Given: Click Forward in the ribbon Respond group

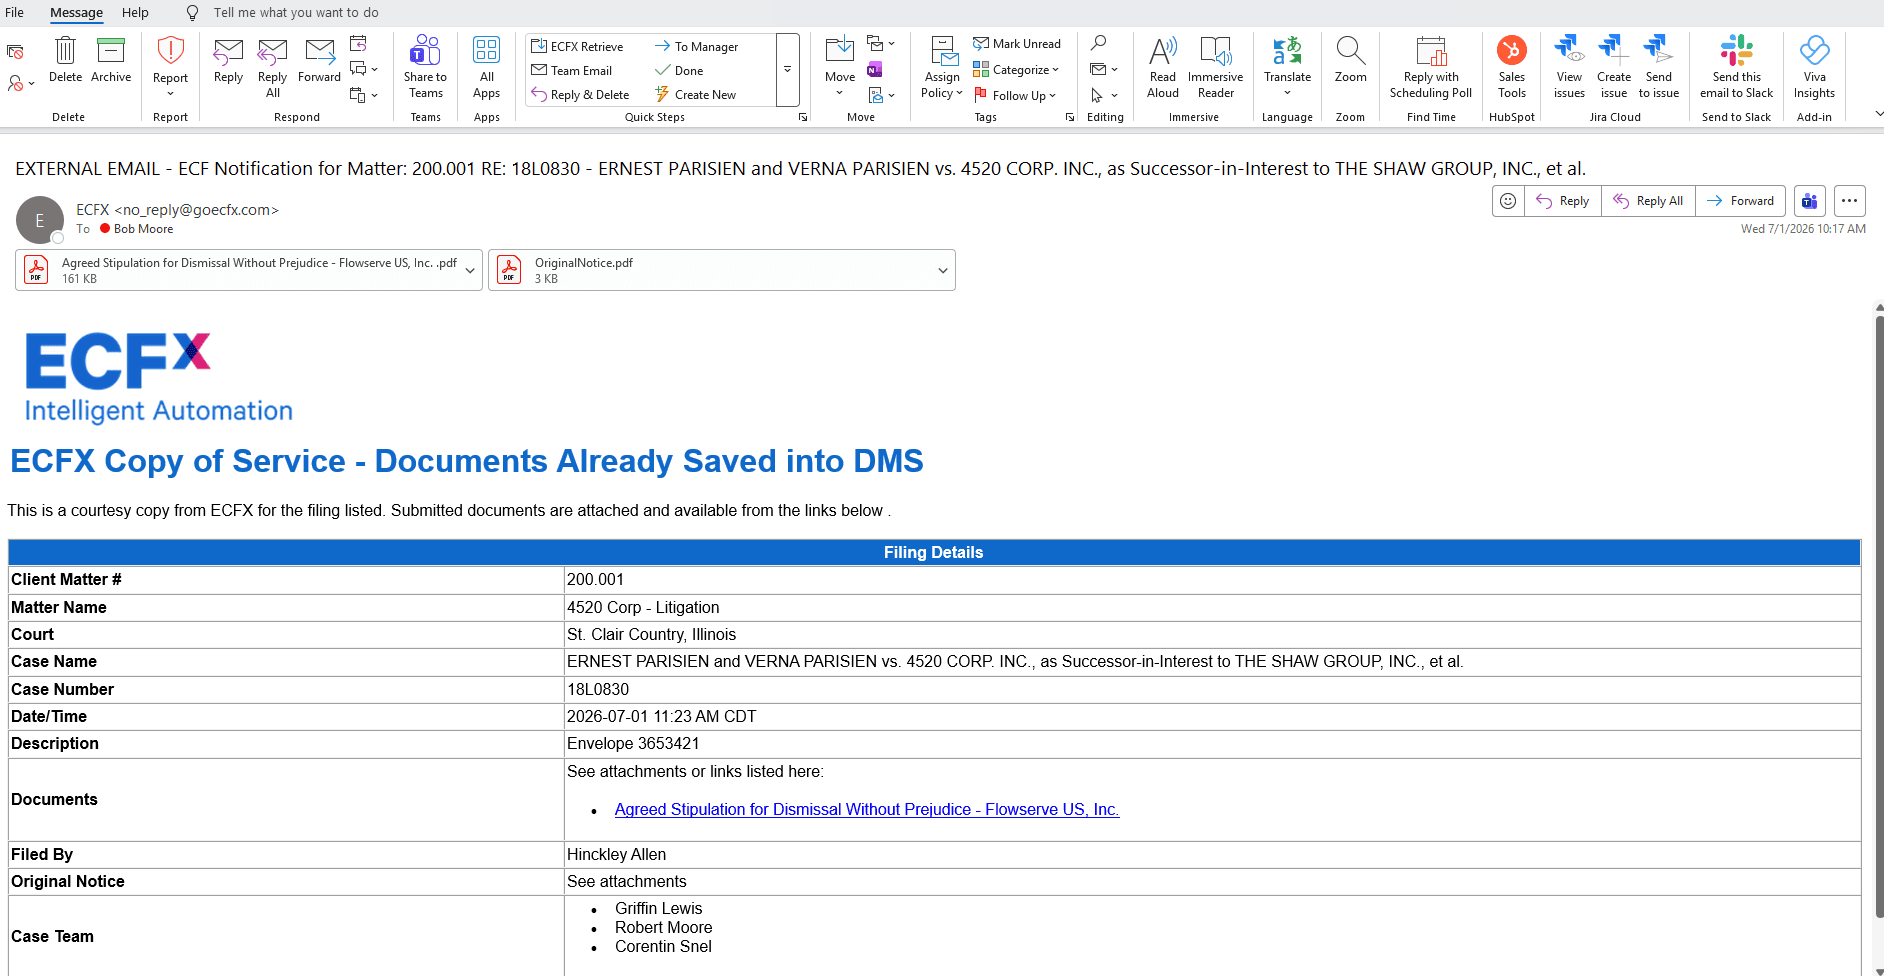Looking at the screenshot, I should 319,60.
